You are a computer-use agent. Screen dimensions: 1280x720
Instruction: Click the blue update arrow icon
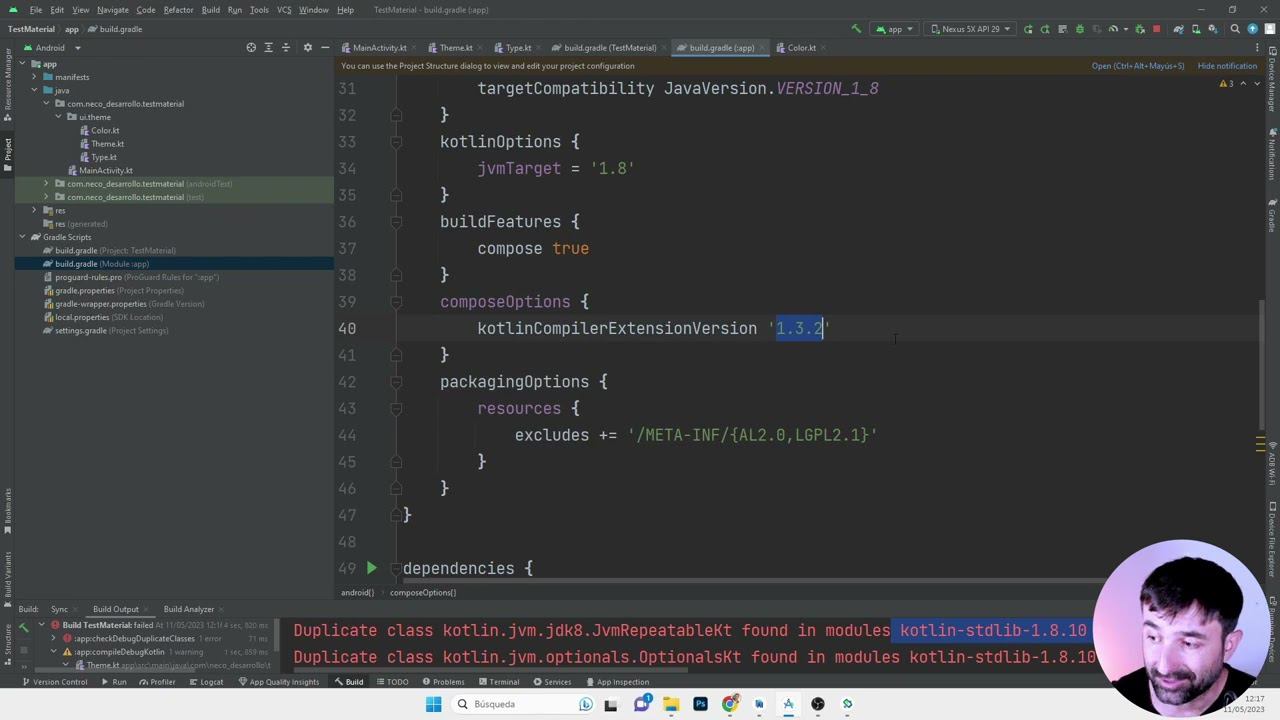[x=1252, y=29]
